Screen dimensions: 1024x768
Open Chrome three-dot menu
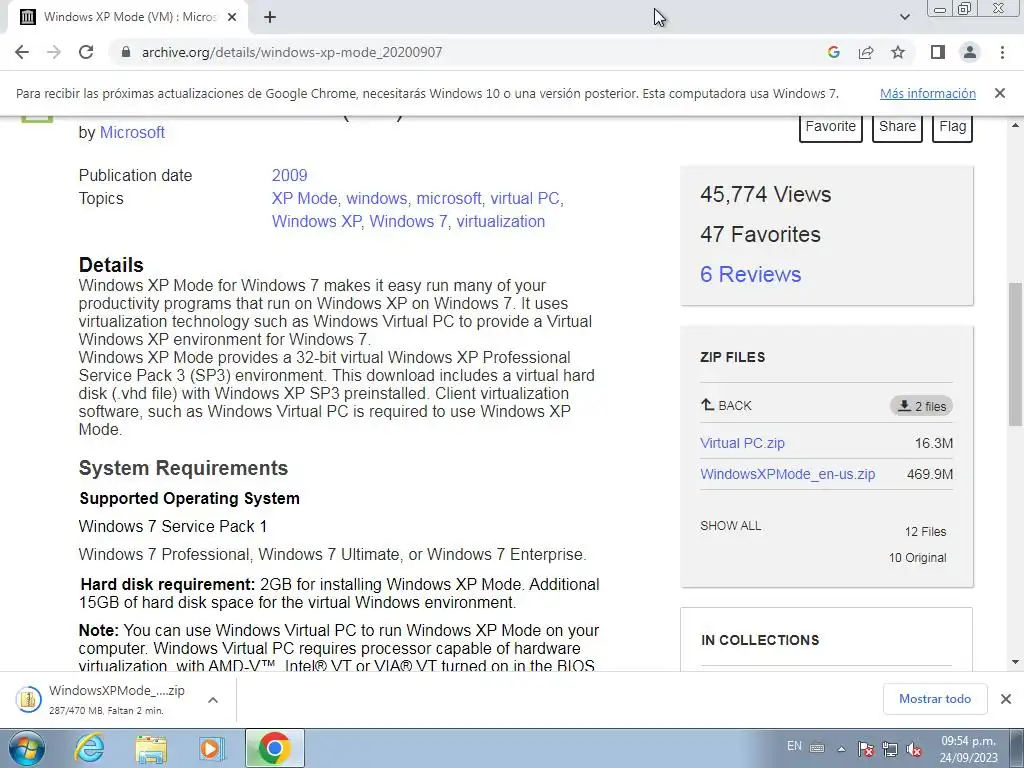click(1002, 52)
